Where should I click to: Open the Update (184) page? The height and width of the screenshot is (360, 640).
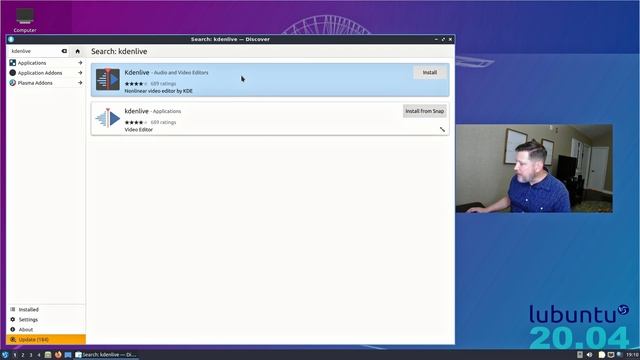click(46, 340)
